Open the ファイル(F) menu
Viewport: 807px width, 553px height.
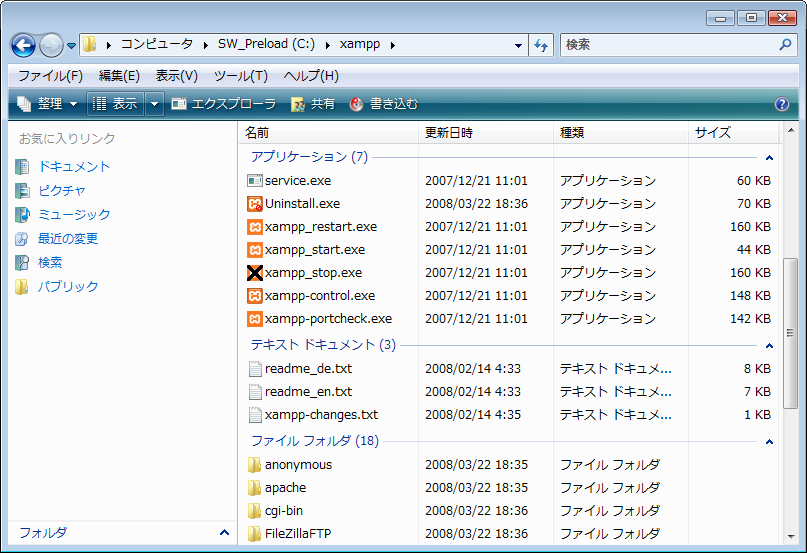[50, 76]
